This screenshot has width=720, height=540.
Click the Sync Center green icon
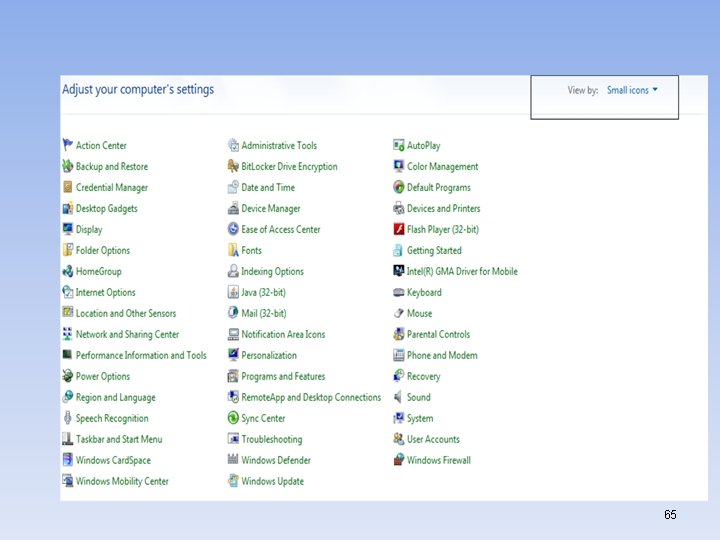(233, 418)
